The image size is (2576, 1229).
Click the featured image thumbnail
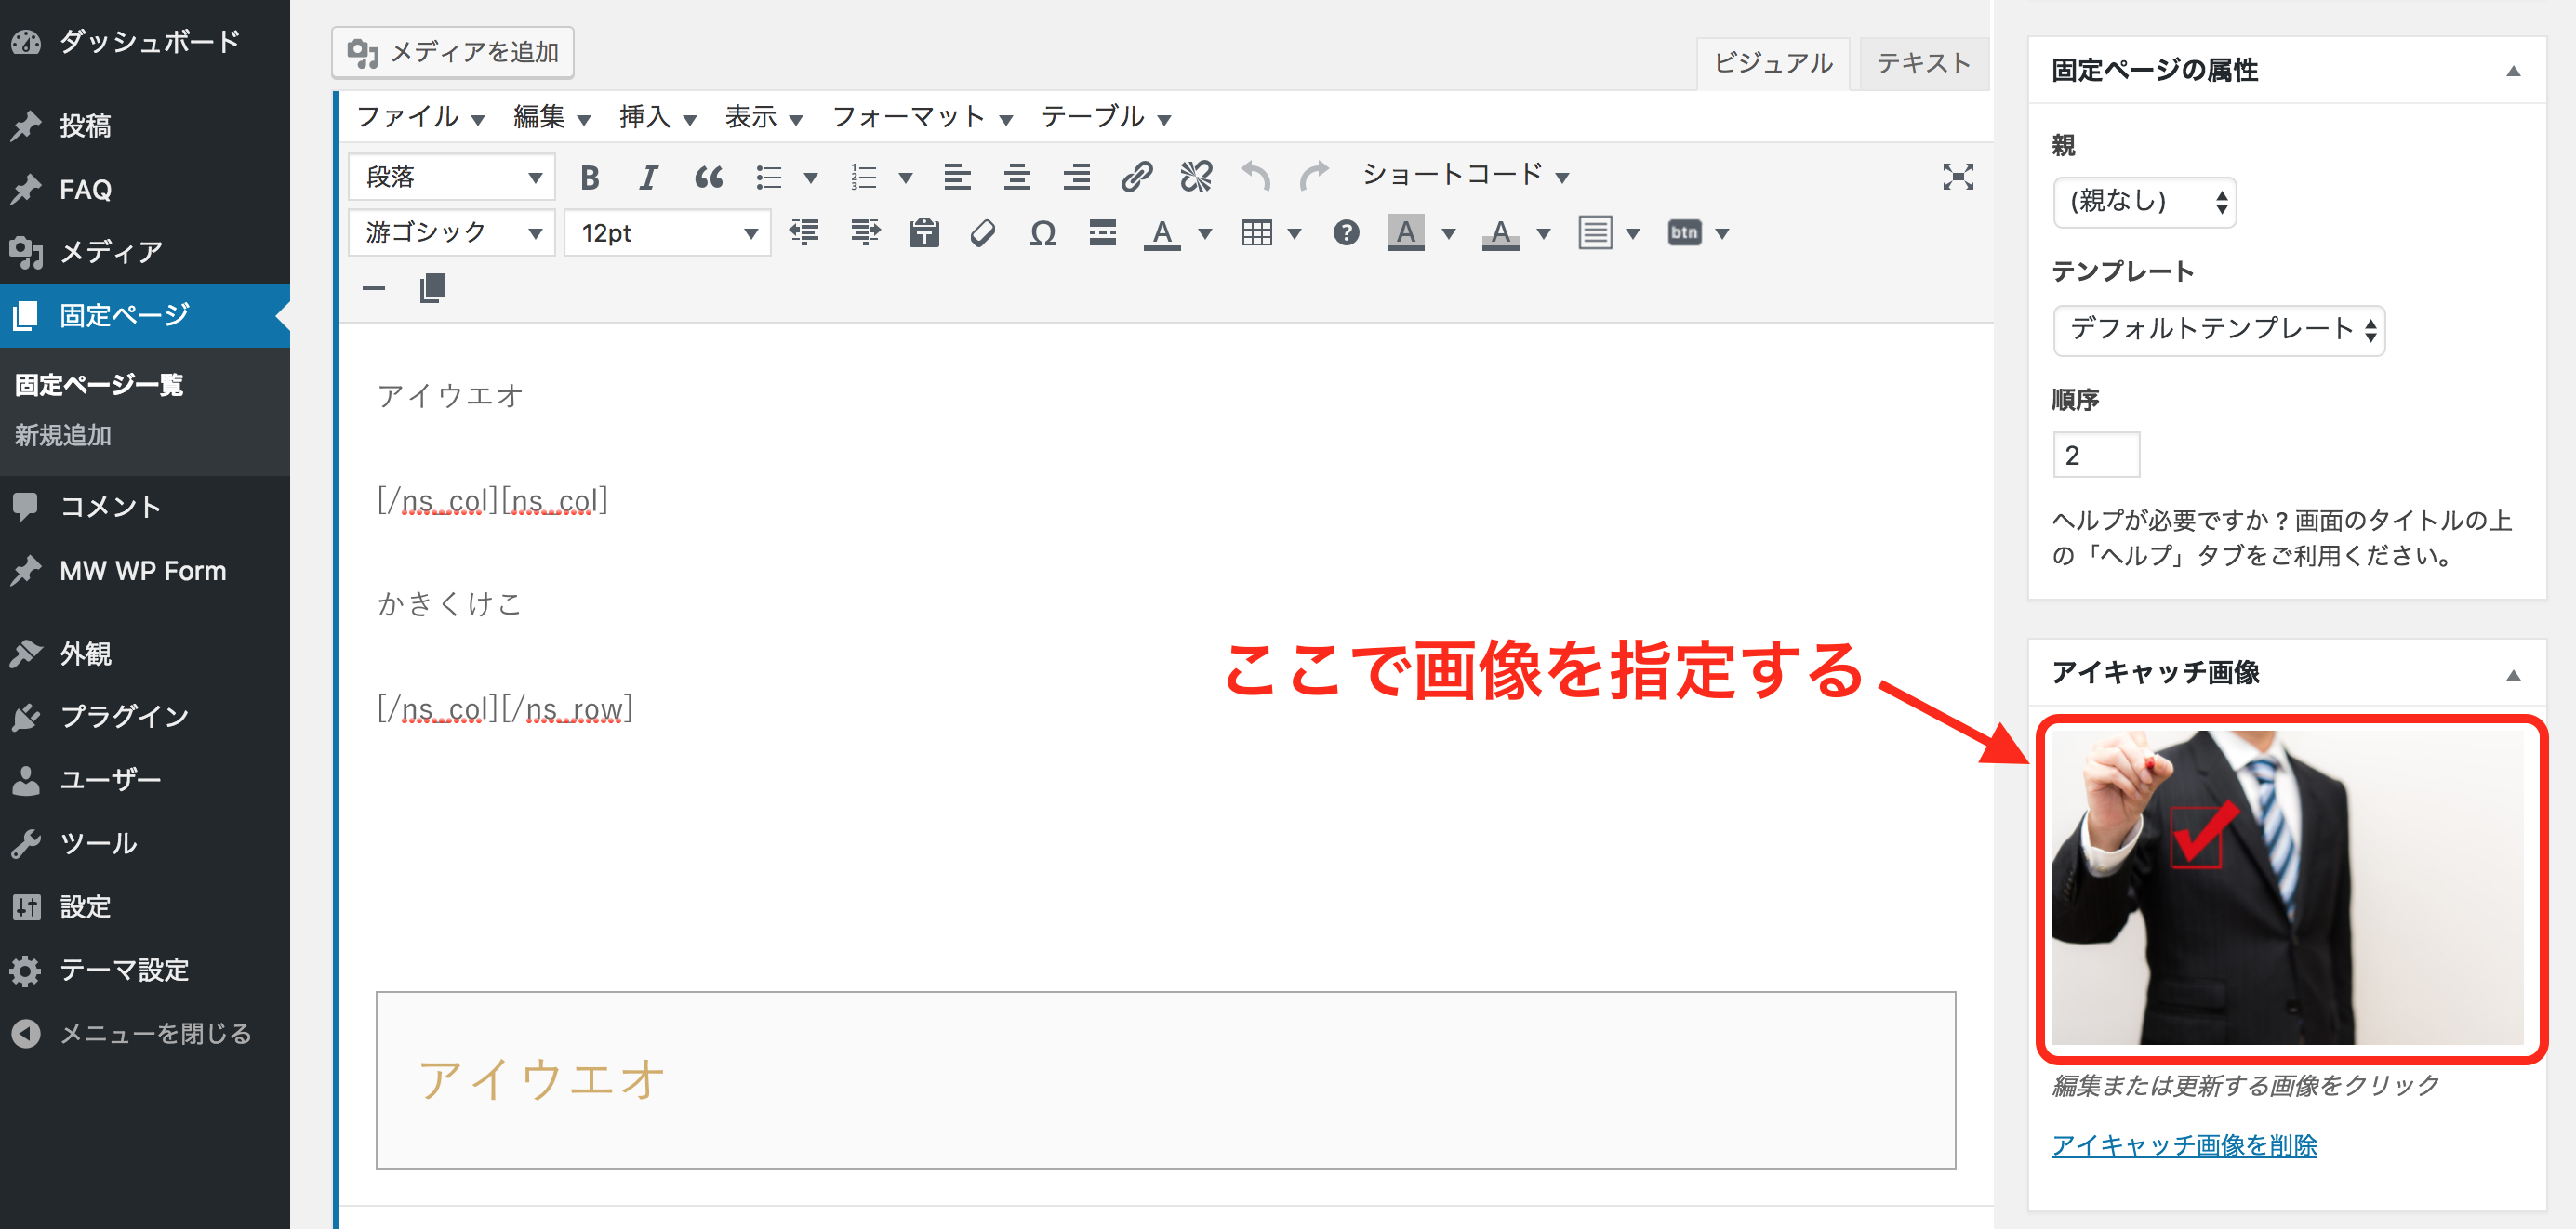2286,888
